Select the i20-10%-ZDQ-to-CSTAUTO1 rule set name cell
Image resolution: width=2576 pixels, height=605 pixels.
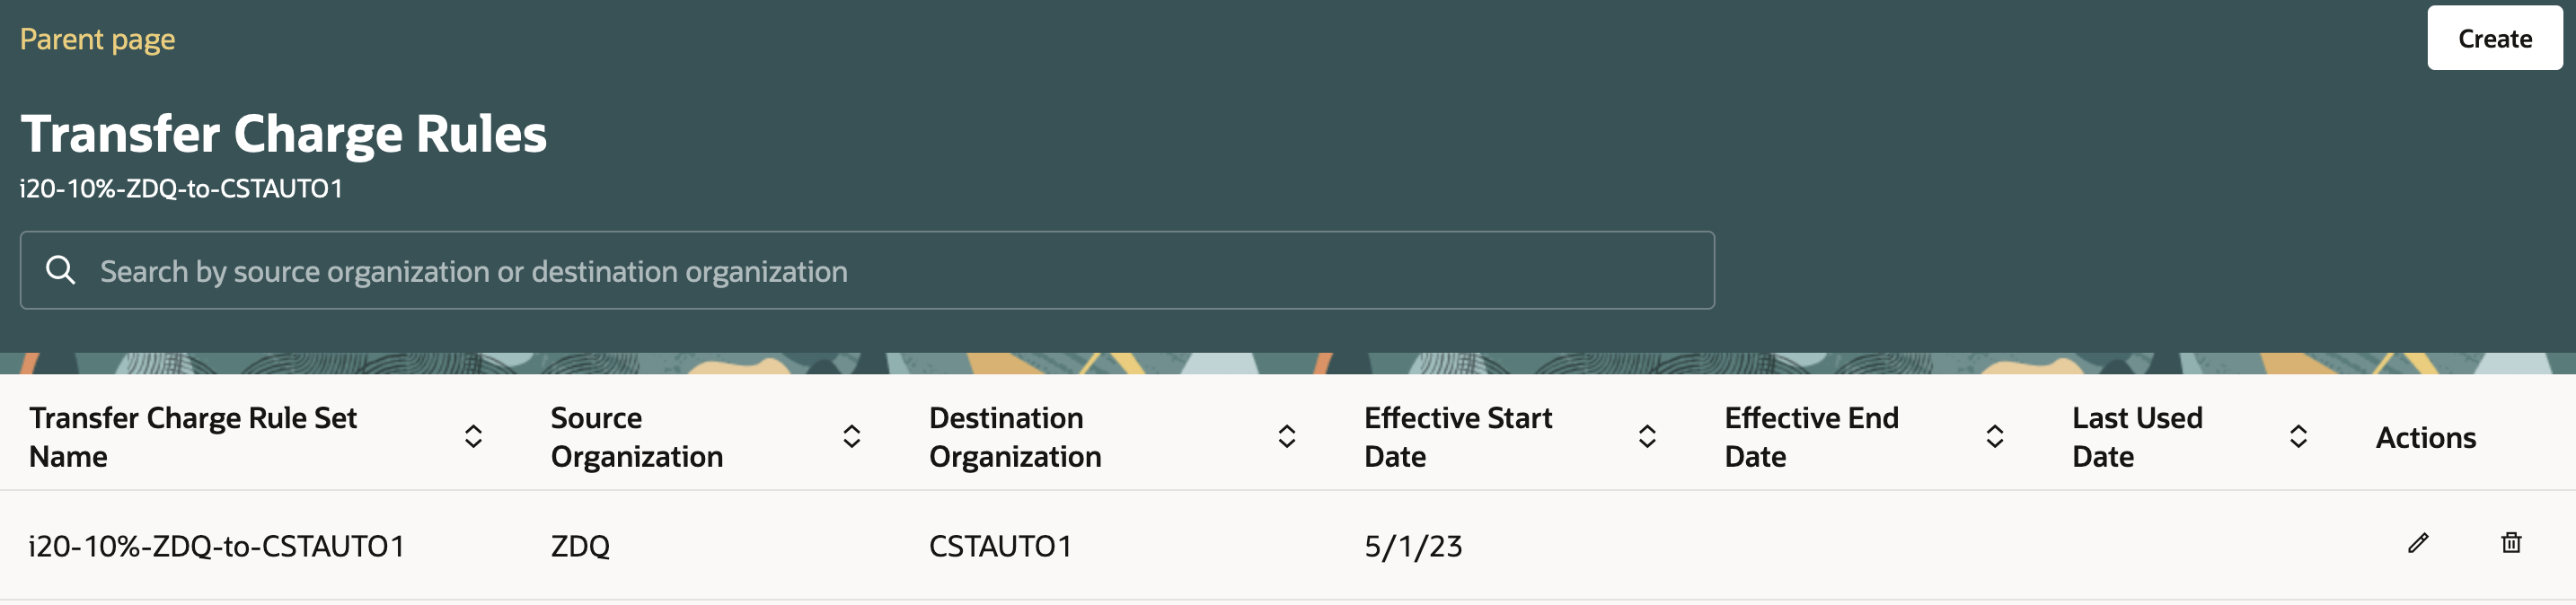tap(216, 546)
